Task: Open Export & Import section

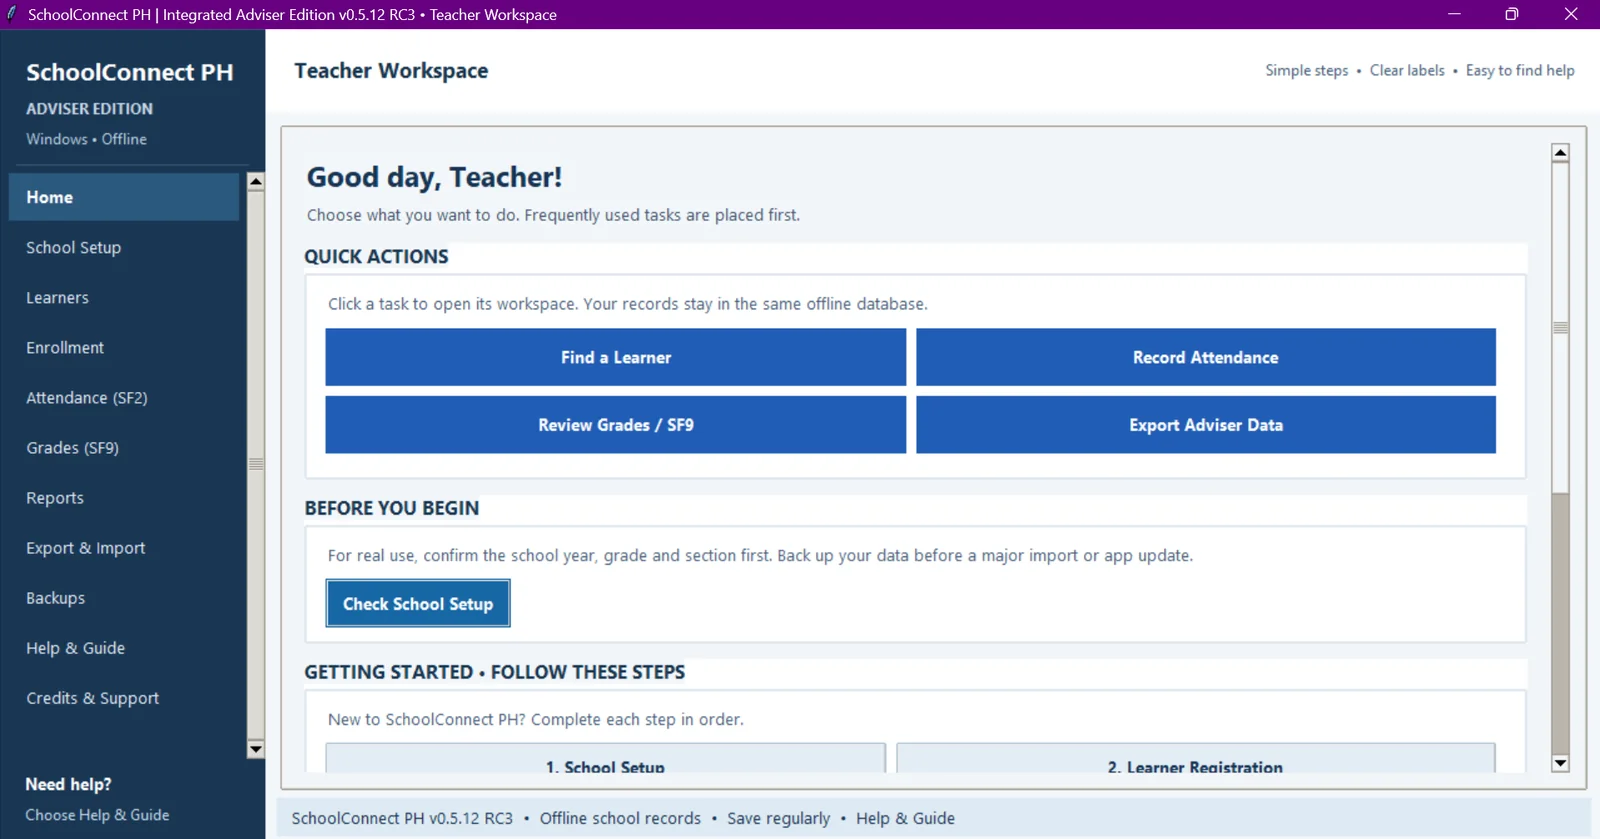Action: coord(124,547)
